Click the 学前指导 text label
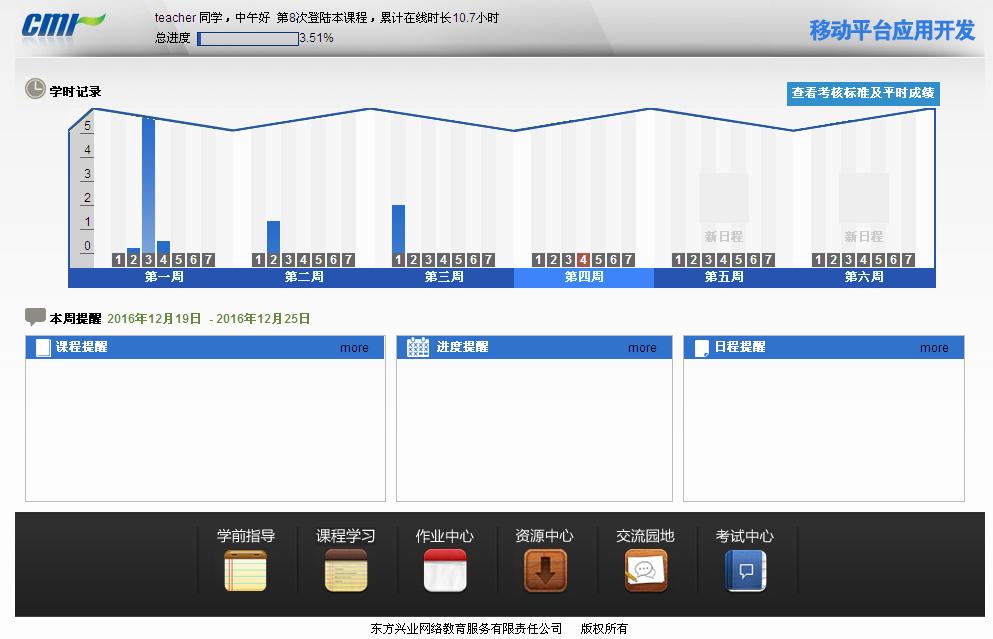This screenshot has width=993, height=639. [x=246, y=536]
